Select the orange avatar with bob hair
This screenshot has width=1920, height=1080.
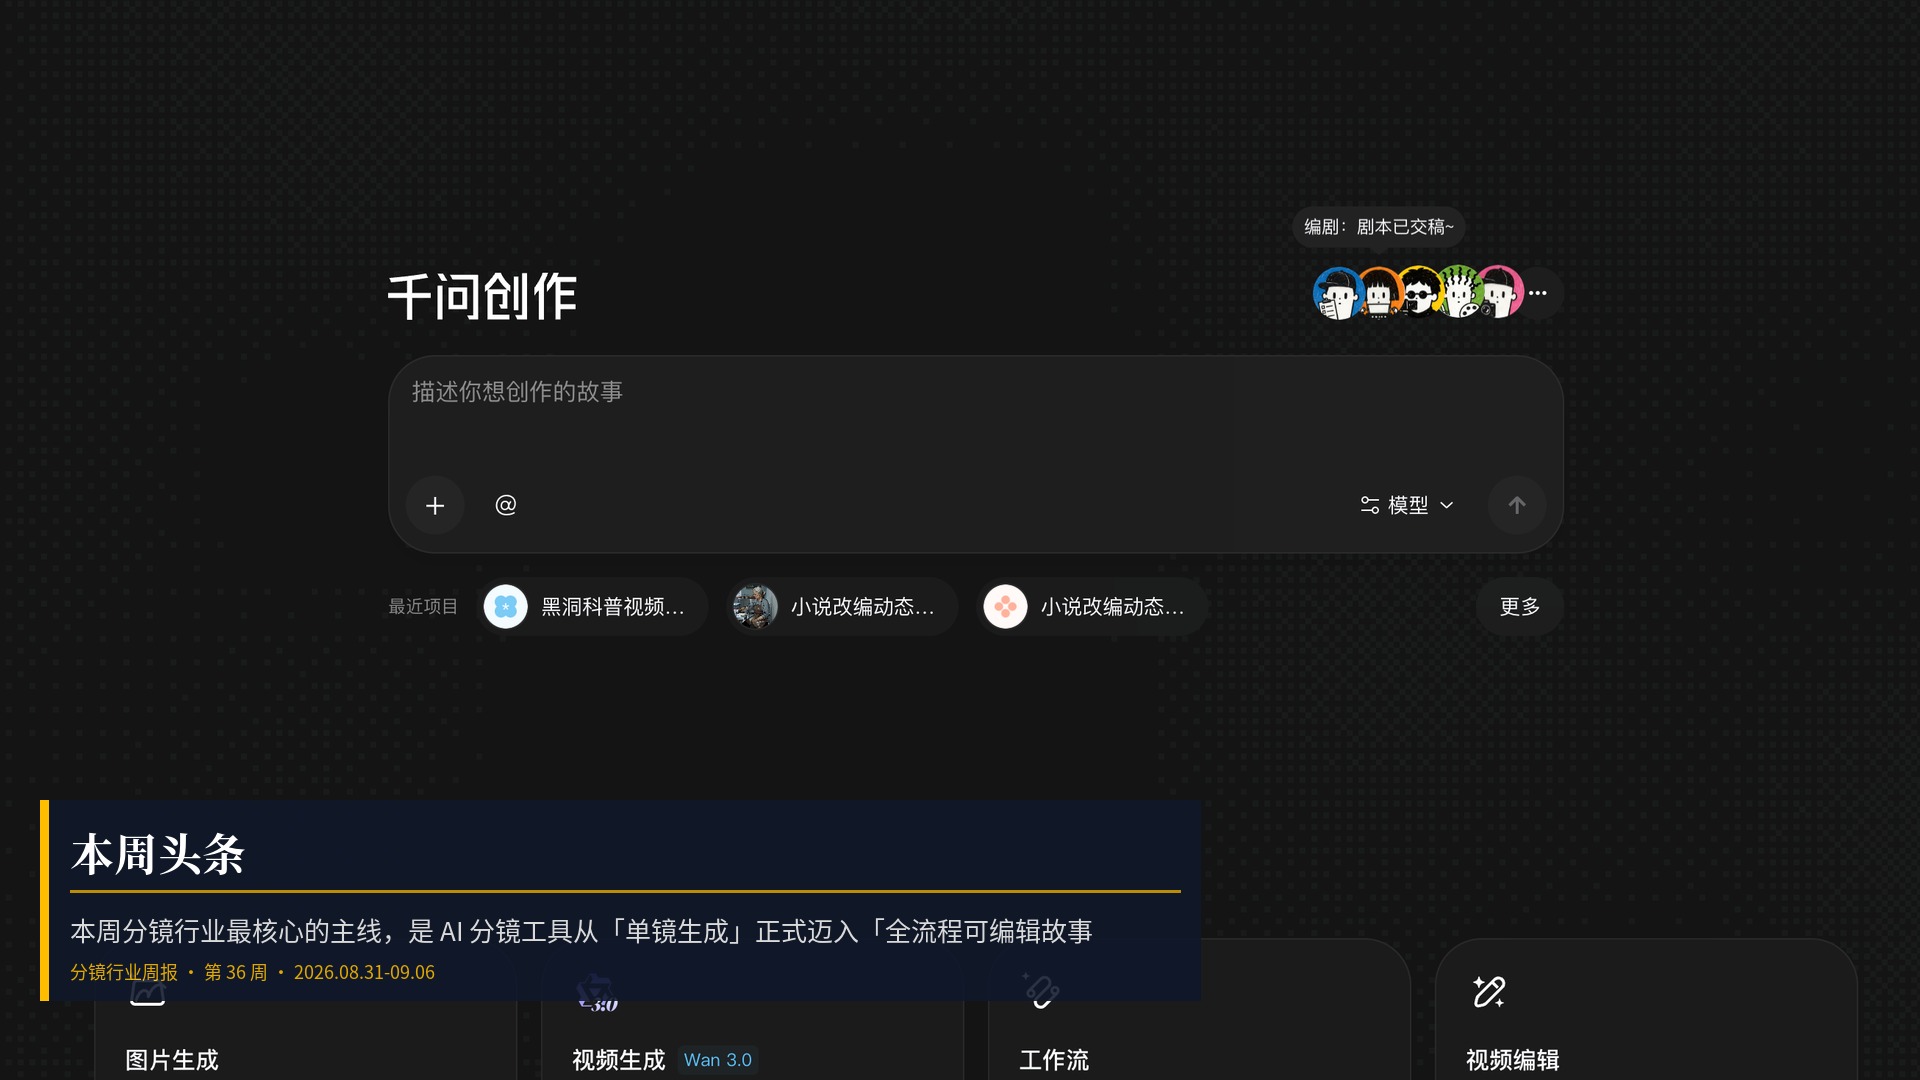click(x=1379, y=293)
